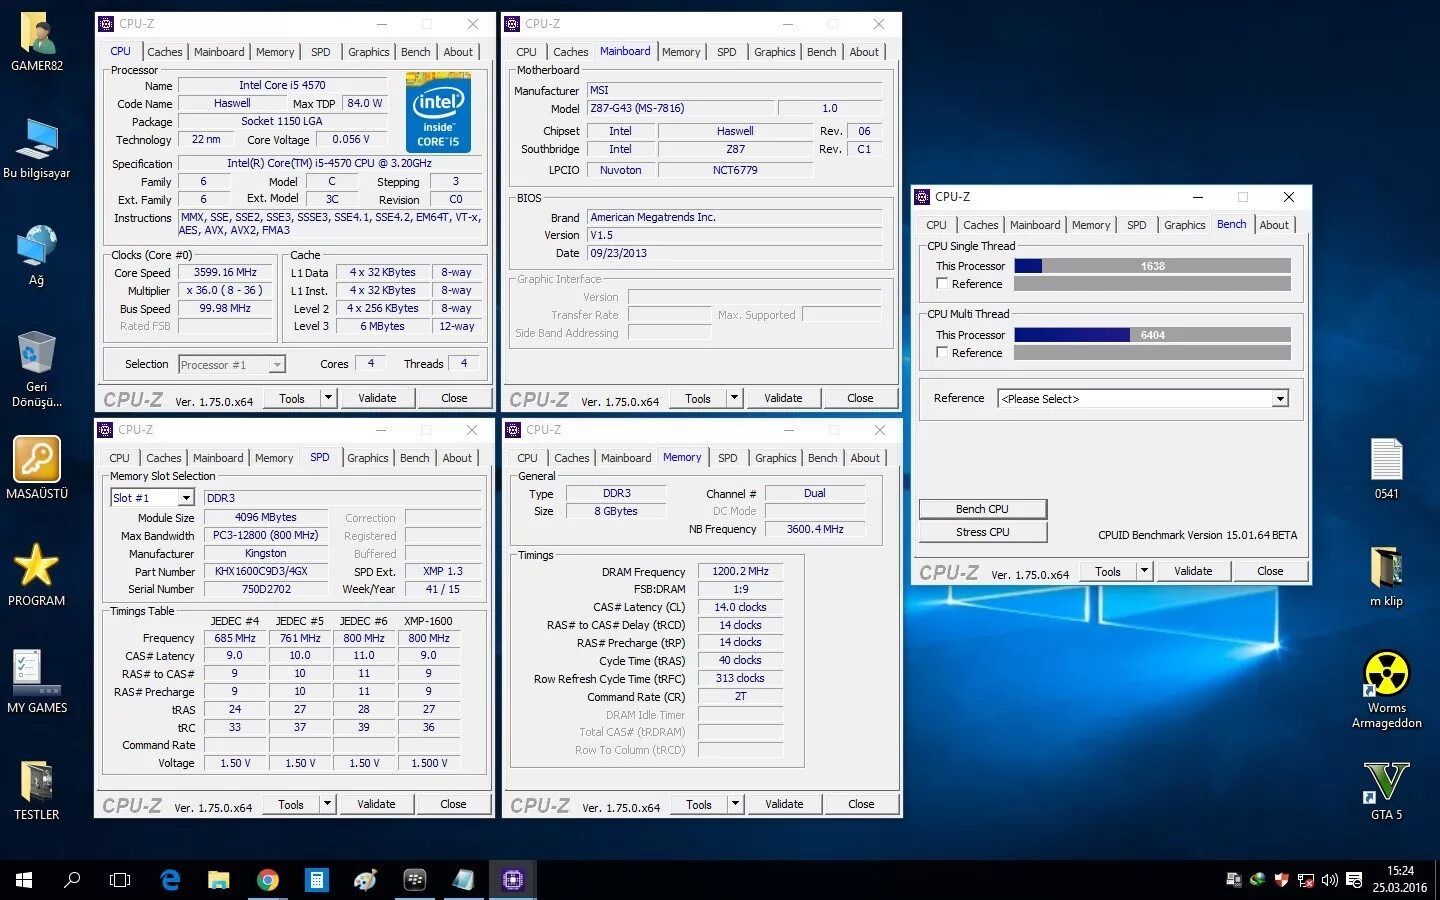1440x900 pixels.
Task: Click Specification i5-4570 CPU @ 3.20GHz
Action: point(329,163)
